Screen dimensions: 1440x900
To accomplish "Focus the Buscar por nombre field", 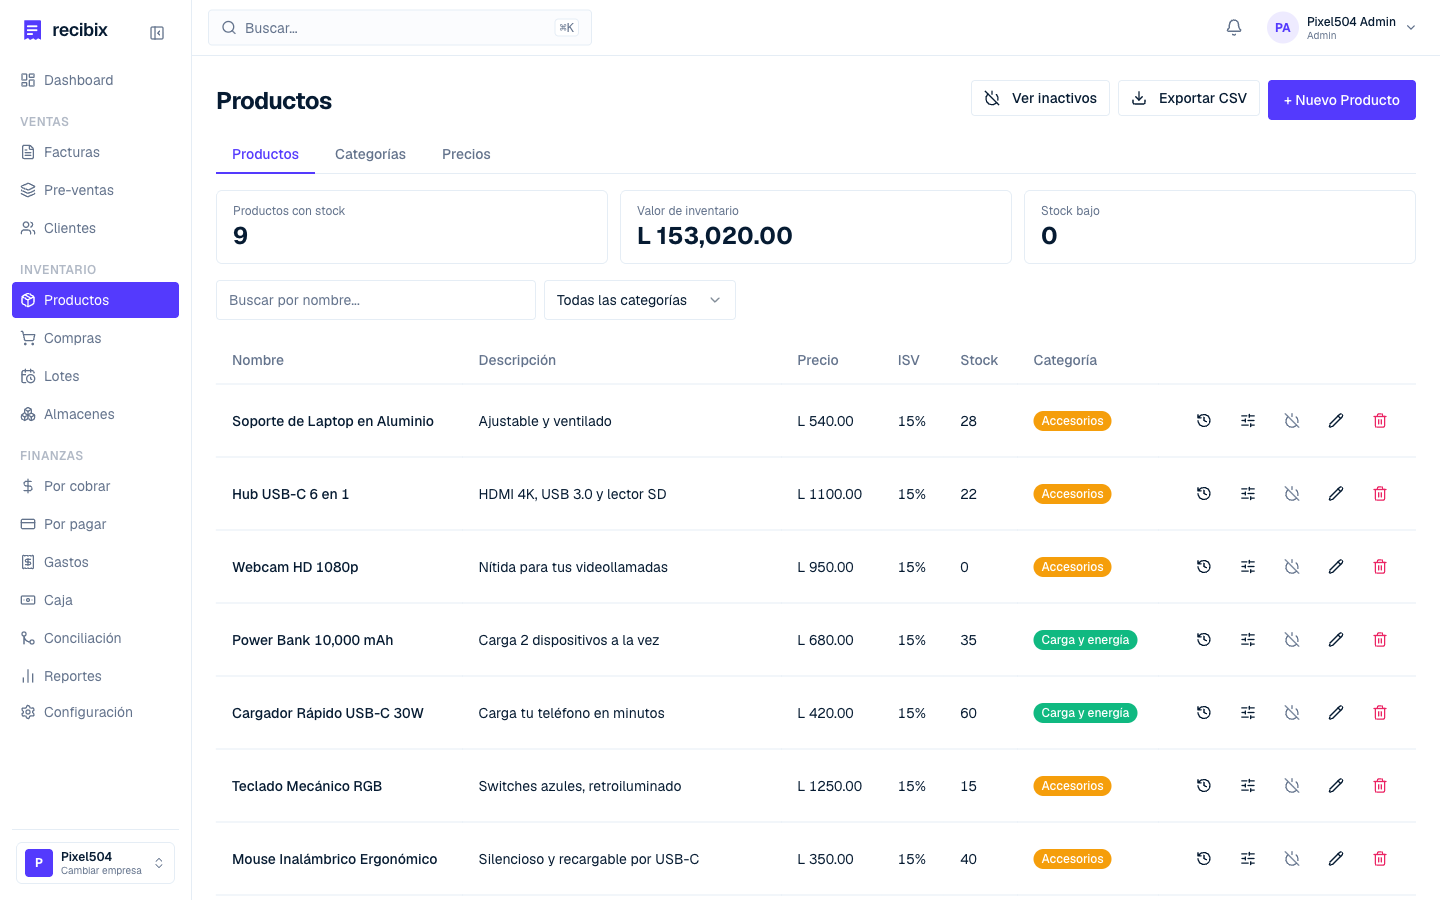I will (376, 300).
